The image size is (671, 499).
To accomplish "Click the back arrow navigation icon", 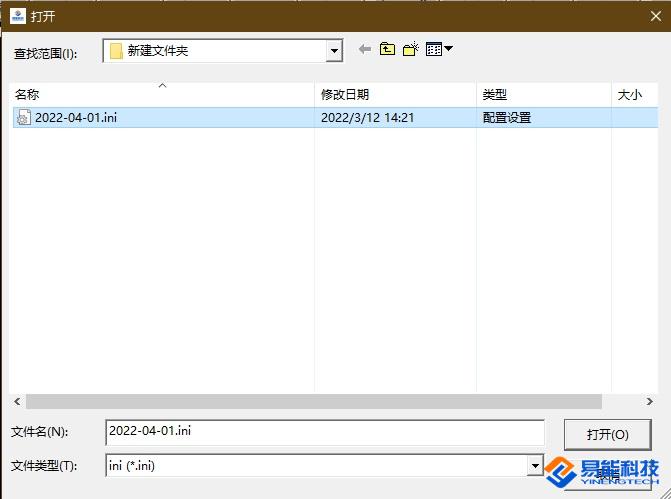I will tap(365, 49).
